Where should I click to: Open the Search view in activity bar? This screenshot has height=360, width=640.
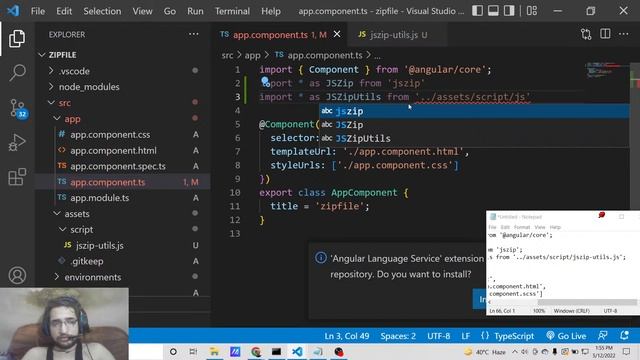(x=17, y=73)
